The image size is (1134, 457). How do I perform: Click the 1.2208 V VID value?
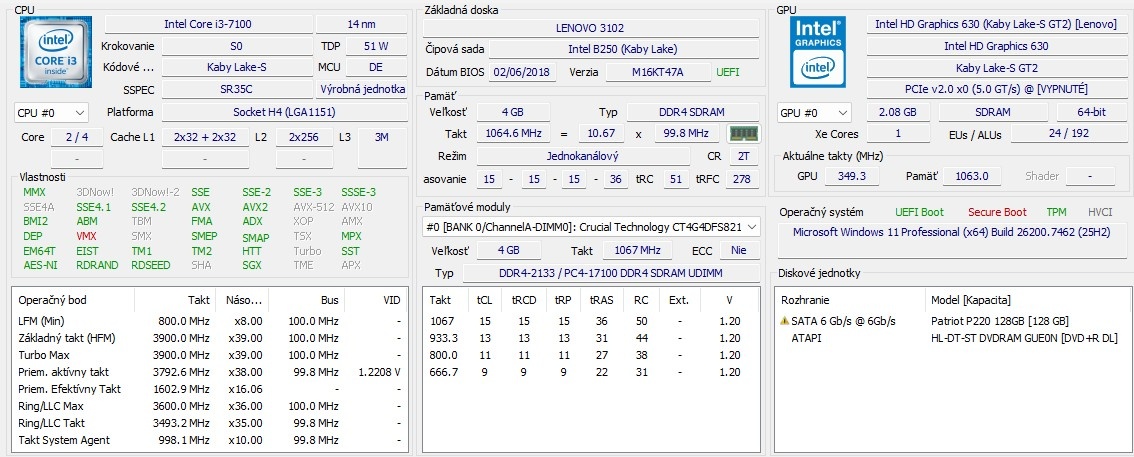click(380, 372)
